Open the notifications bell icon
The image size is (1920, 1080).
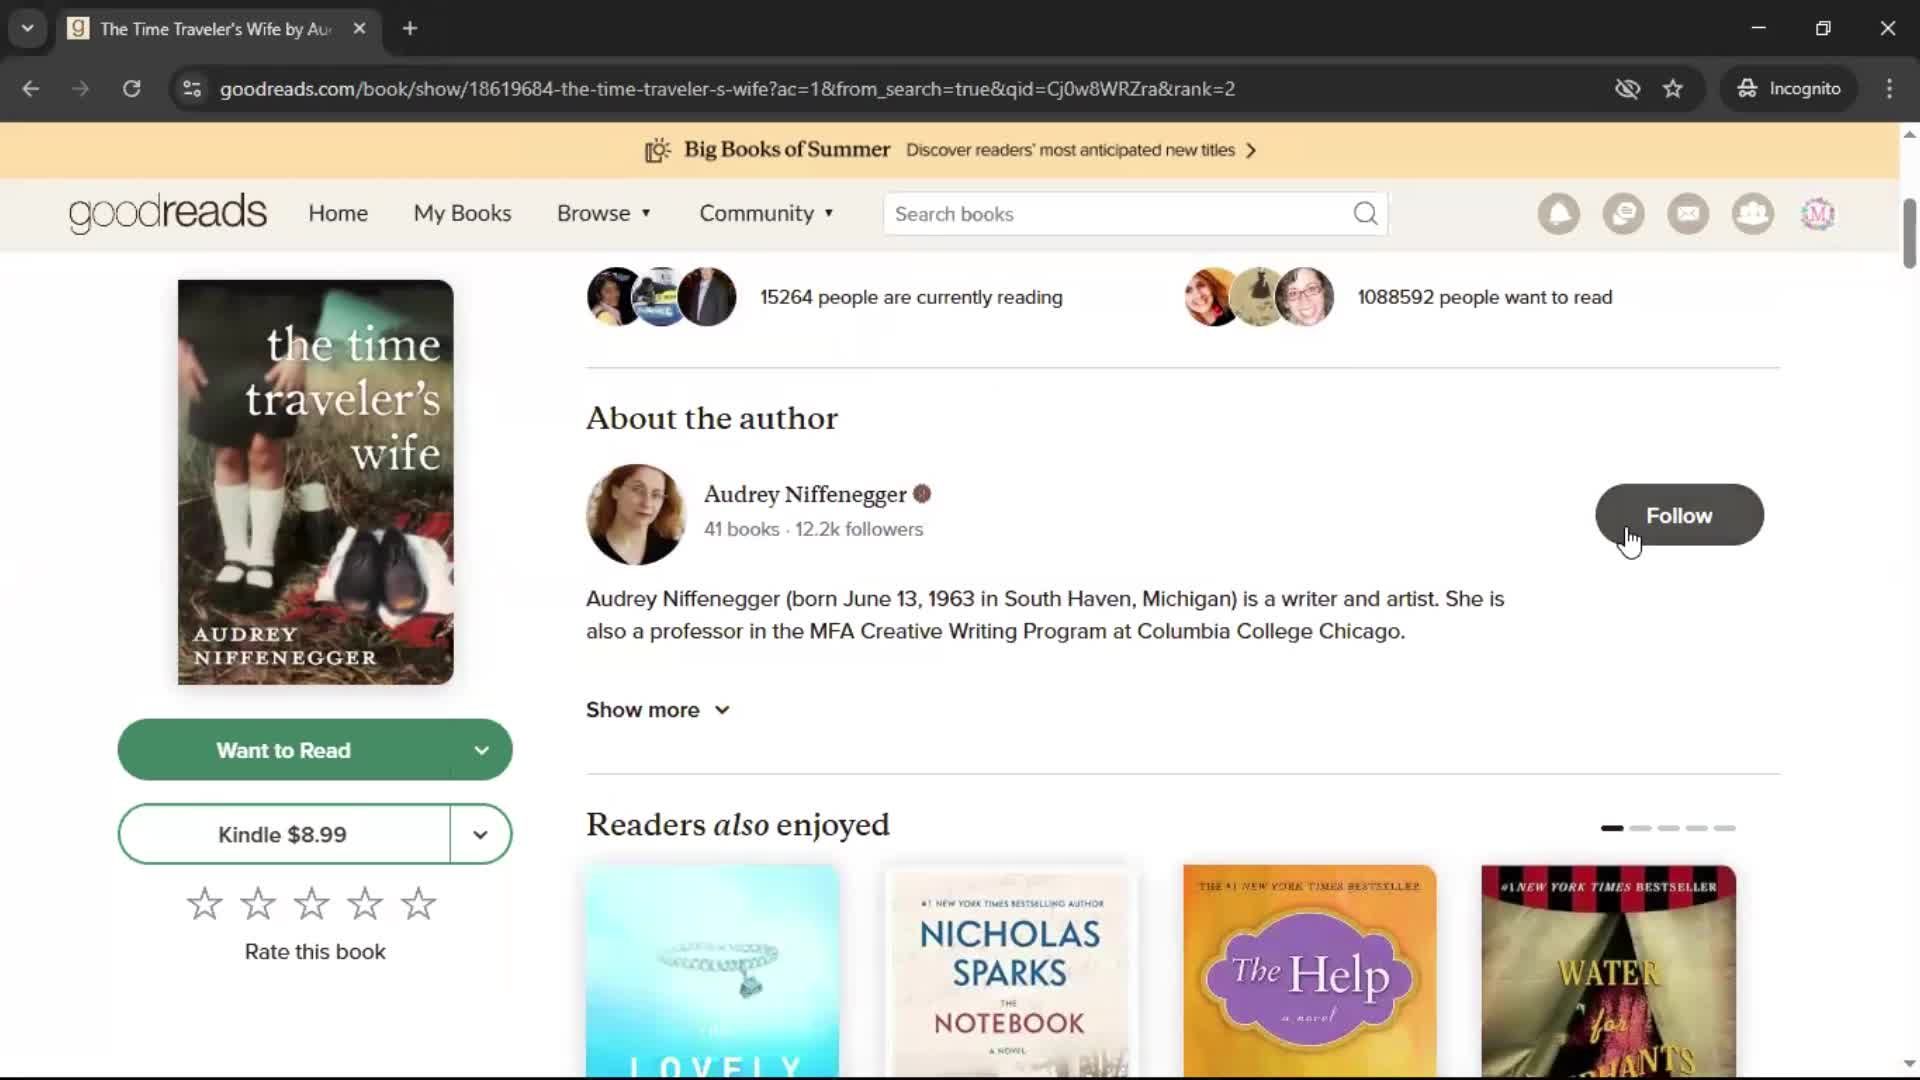(x=1559, y=214)
